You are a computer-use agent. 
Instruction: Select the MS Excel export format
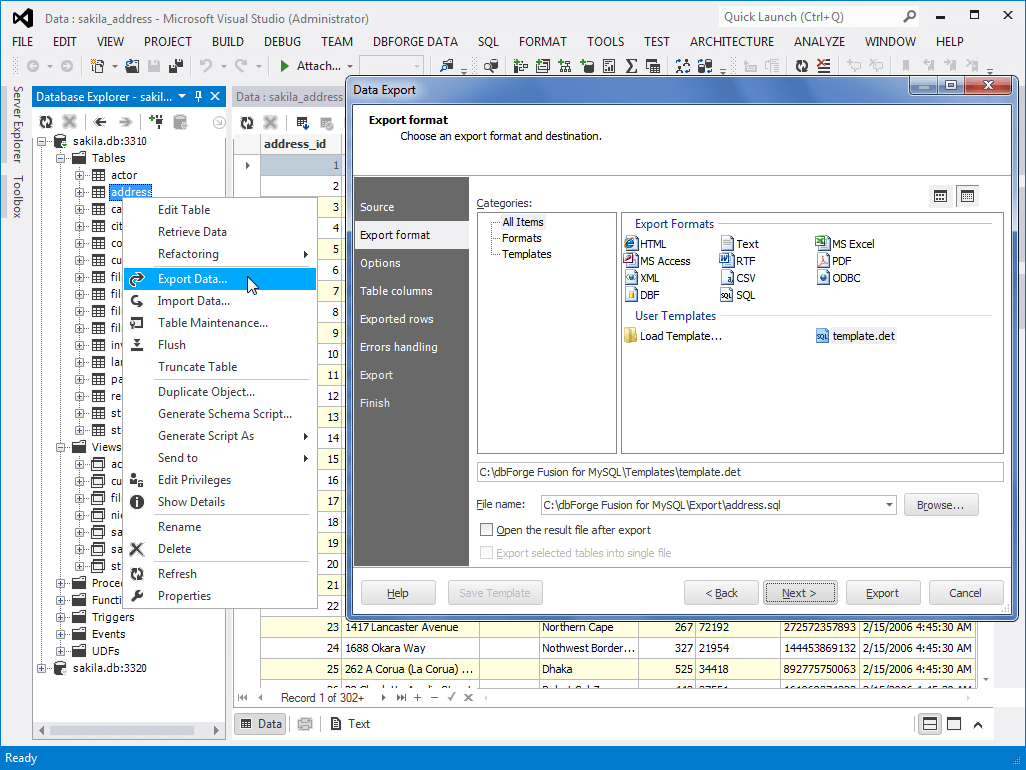pos(845,243)
